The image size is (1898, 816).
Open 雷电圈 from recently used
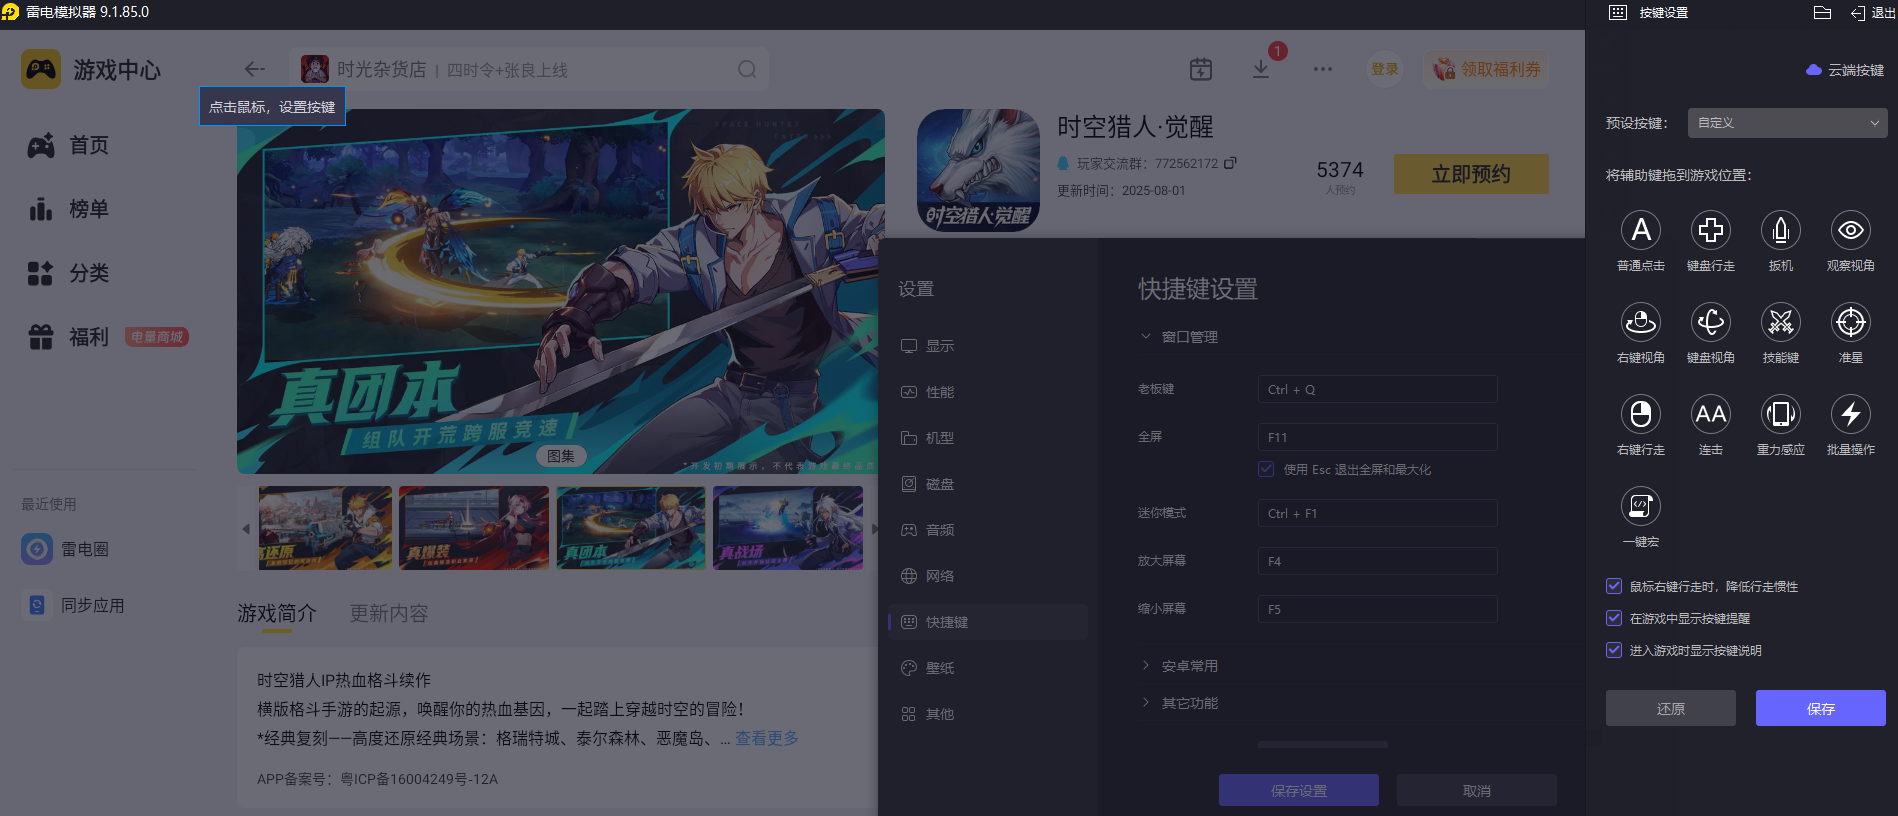(x=66, y=549)
